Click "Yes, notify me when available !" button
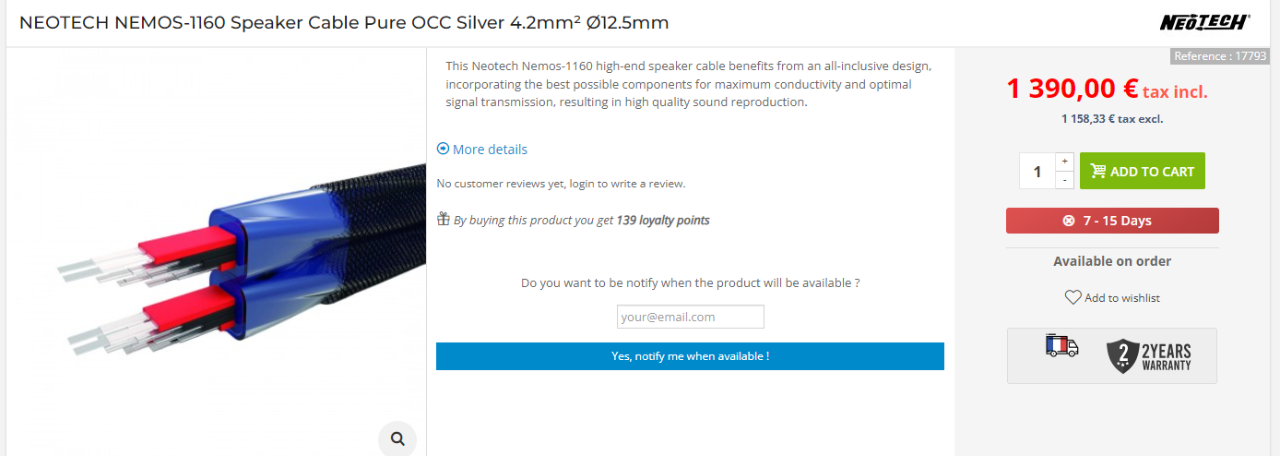This screenshot has height=456, width=1280. [x=690, y=356]
